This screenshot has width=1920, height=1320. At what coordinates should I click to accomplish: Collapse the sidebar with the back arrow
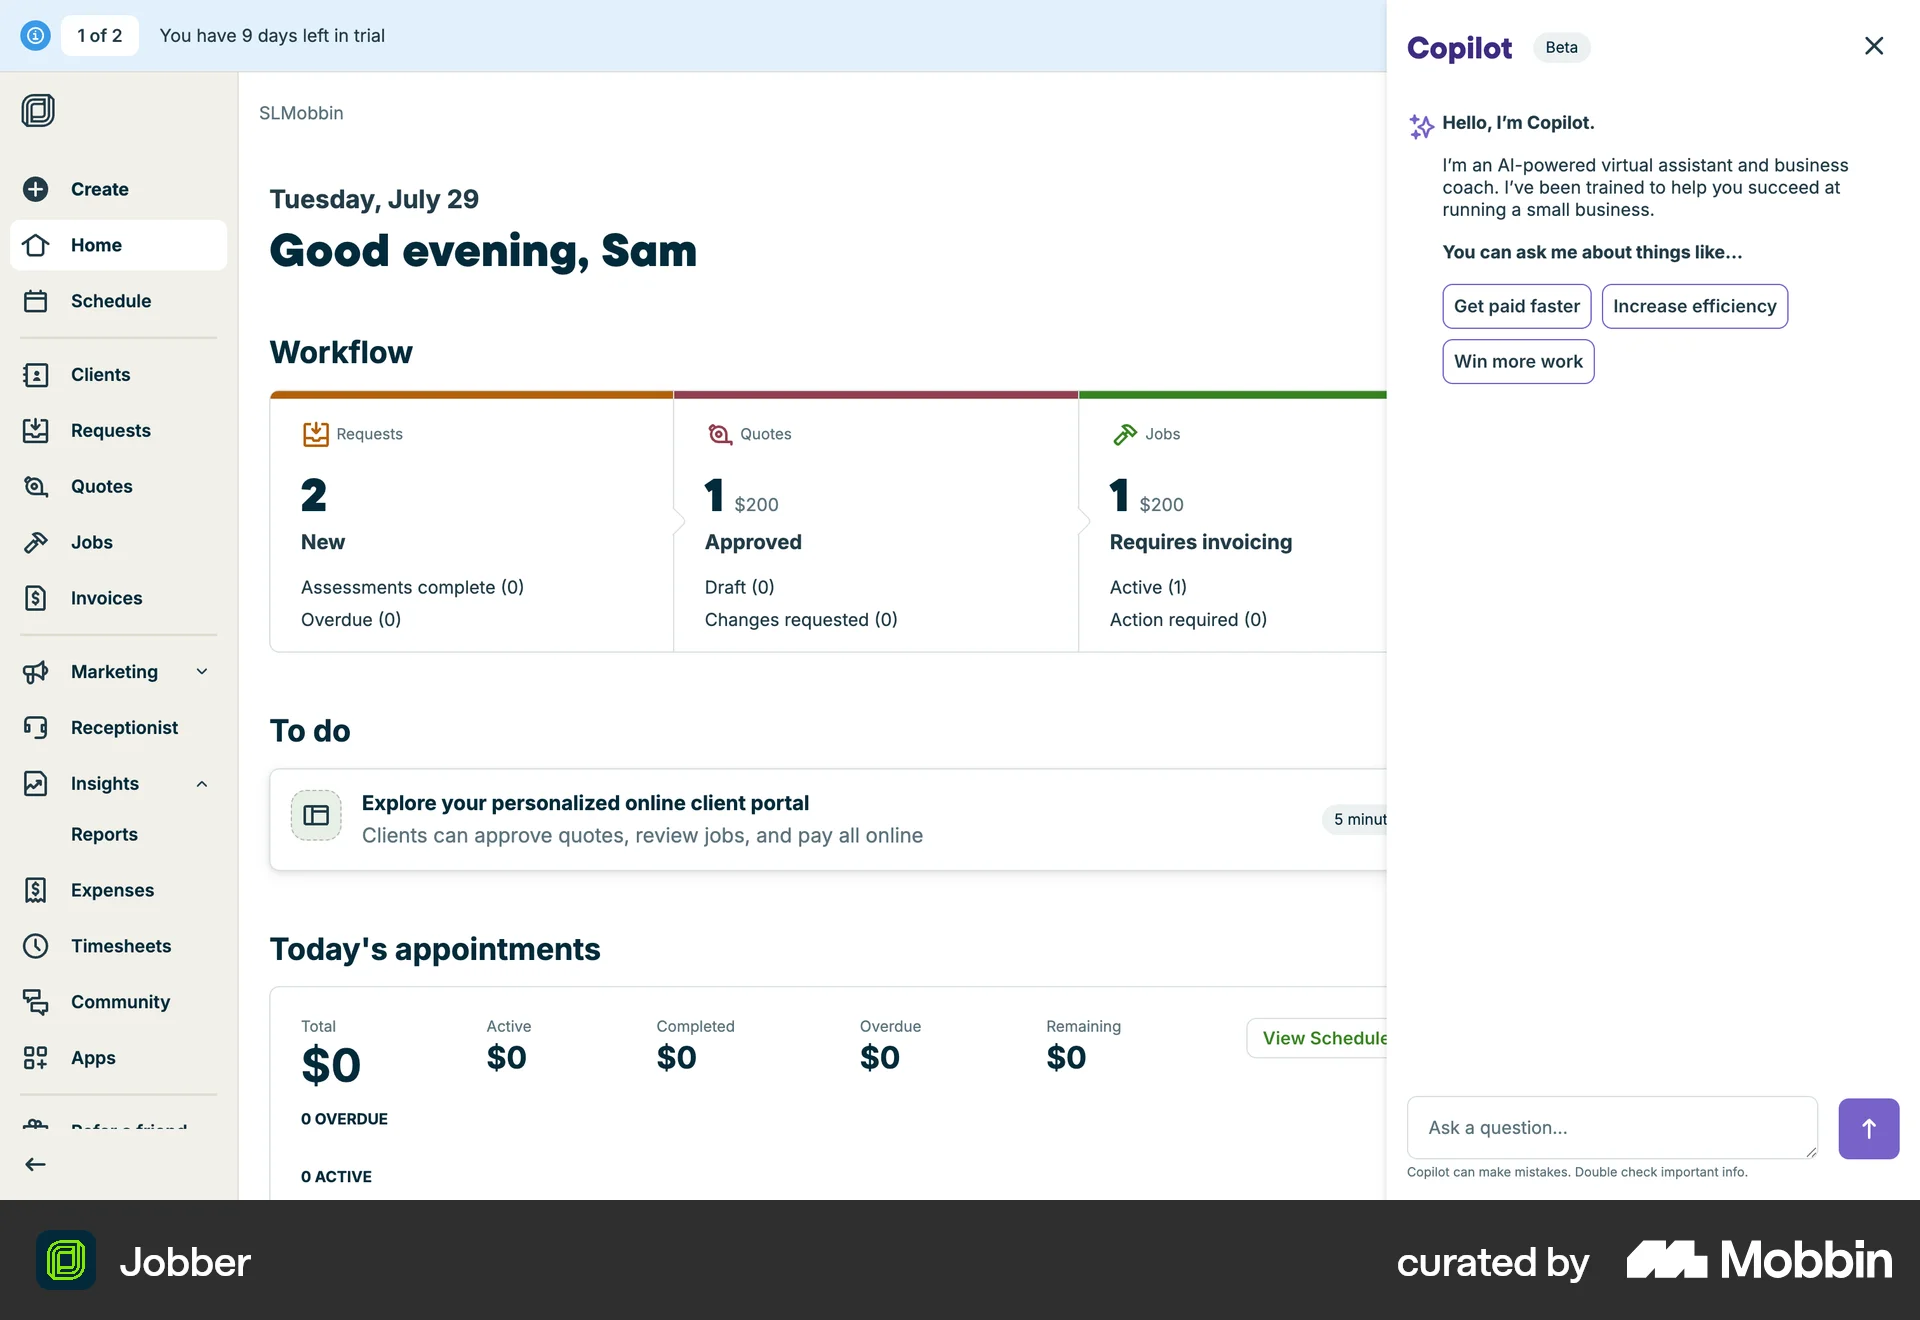point(34,1163)
